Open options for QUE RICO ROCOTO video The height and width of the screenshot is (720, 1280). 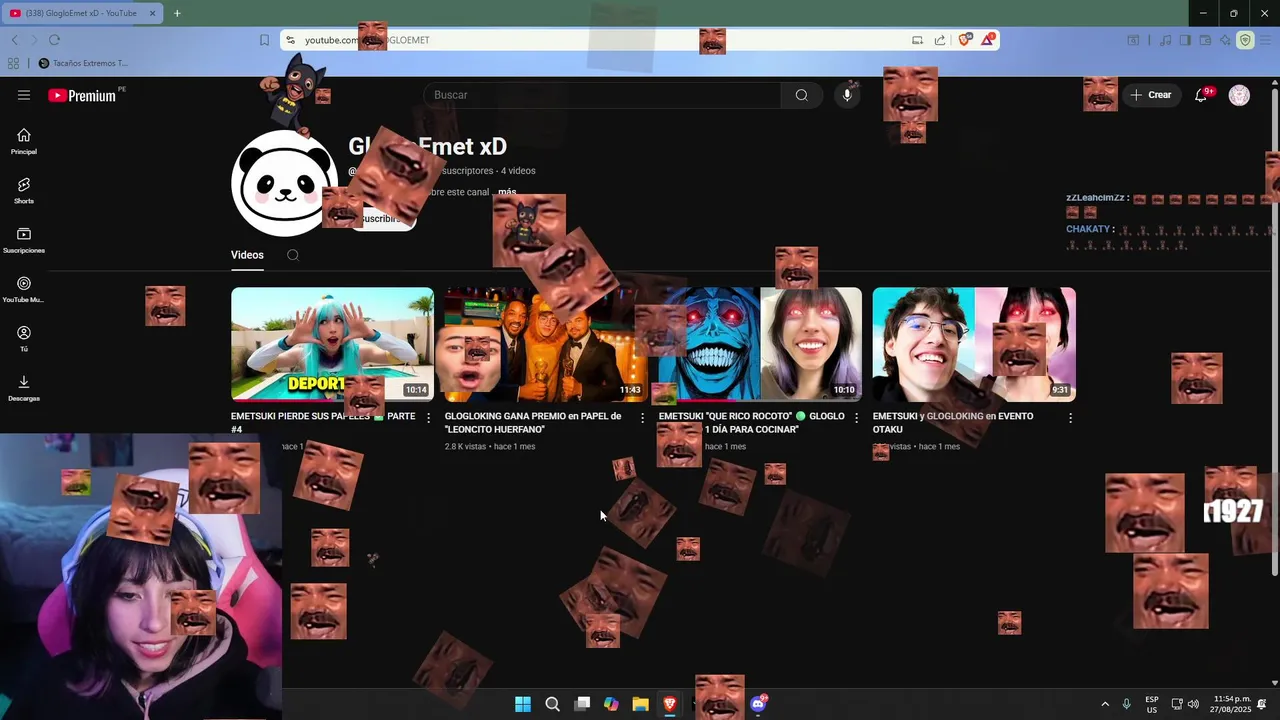click(856, 418)
